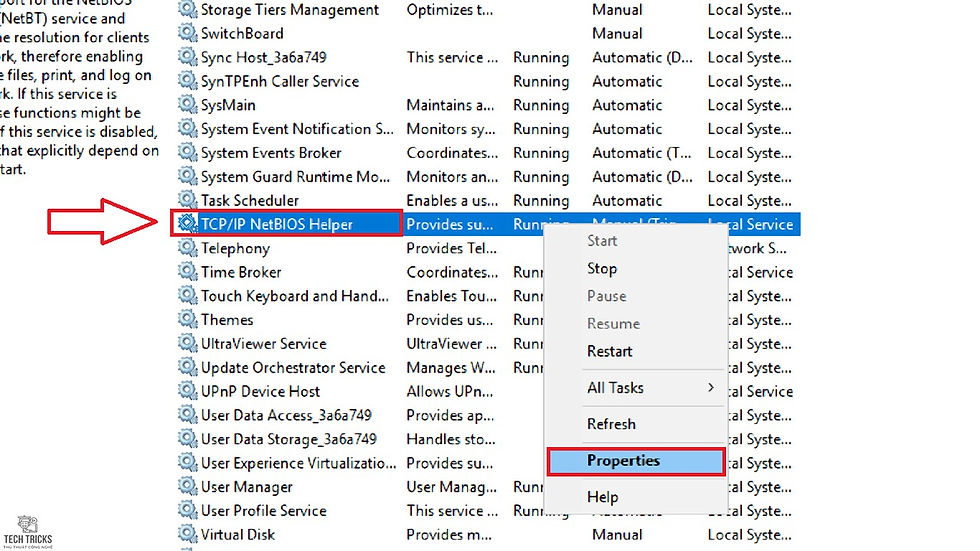Choose Stop in the context menu
This screenshot has height=551, width=980.
coord(602,269)
